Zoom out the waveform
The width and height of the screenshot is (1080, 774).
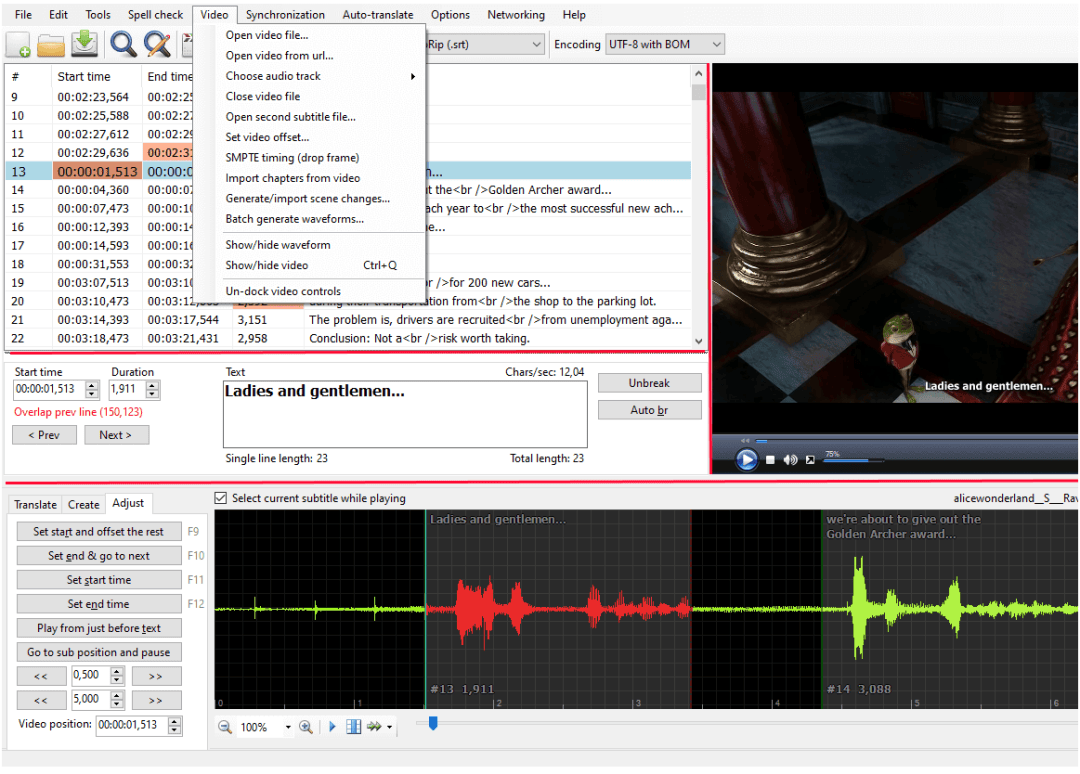click(225, 727)
